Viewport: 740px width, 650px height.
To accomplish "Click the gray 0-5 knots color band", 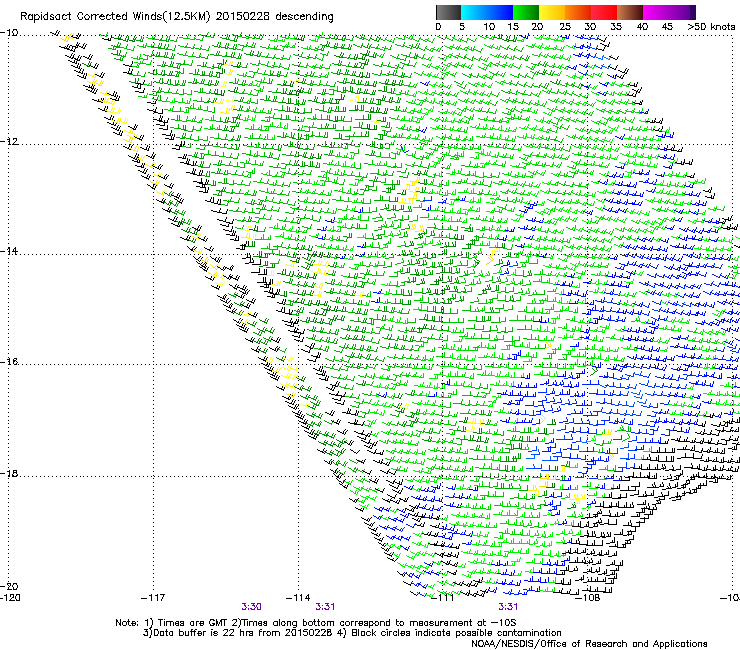I will [x=448, y=12].
